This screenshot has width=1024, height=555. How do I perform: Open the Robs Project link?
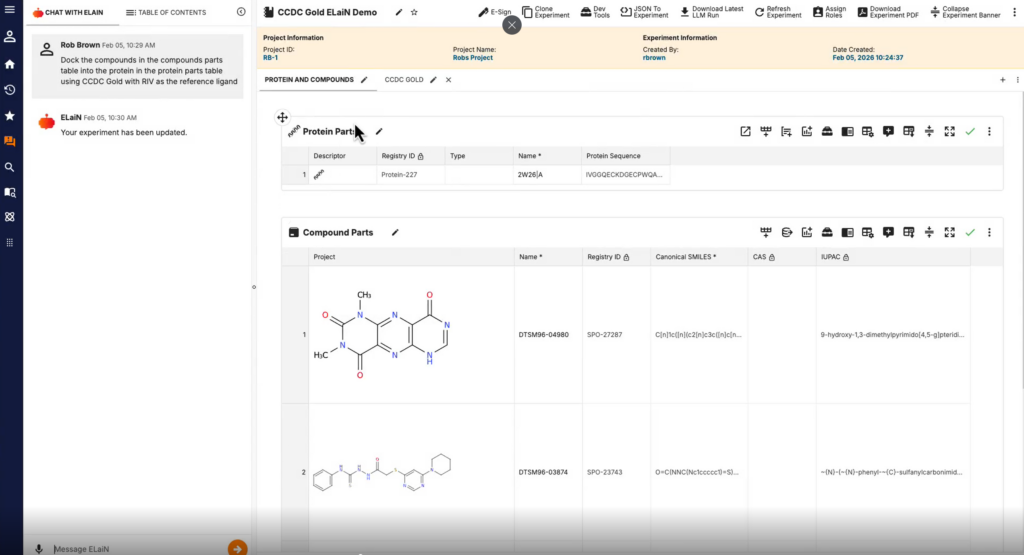[473, 58]
